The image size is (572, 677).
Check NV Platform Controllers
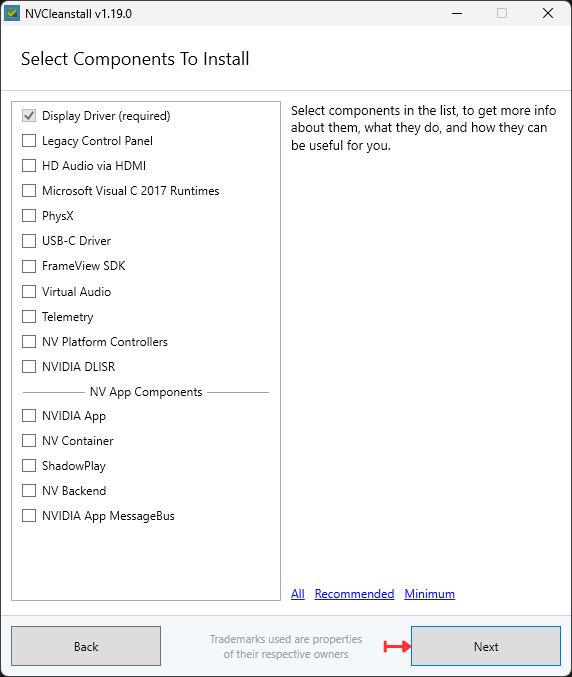coord(29,342)
